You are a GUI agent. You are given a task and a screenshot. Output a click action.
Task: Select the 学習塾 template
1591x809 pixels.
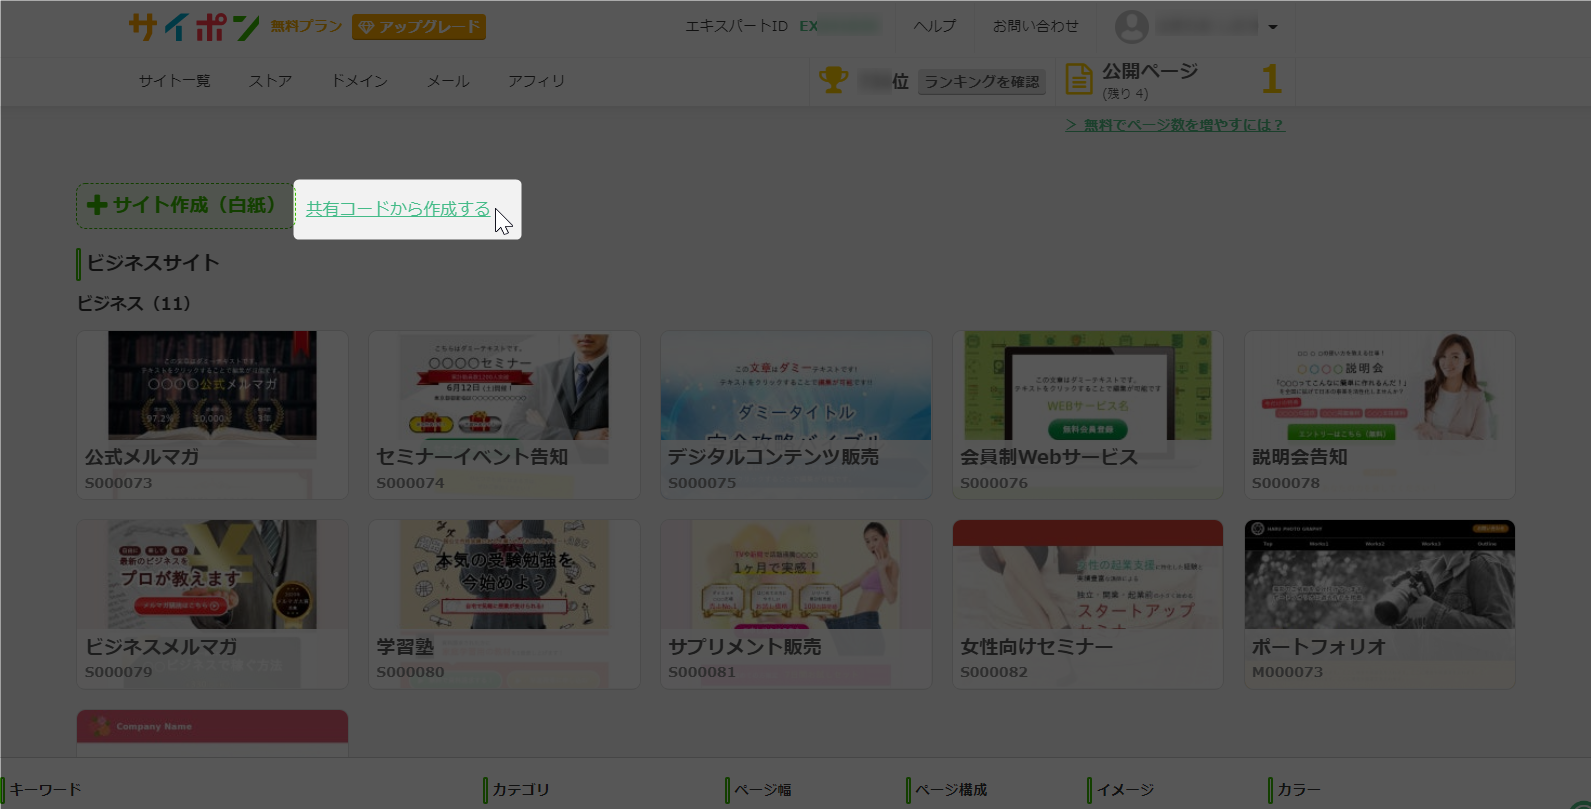pos(504,604)
